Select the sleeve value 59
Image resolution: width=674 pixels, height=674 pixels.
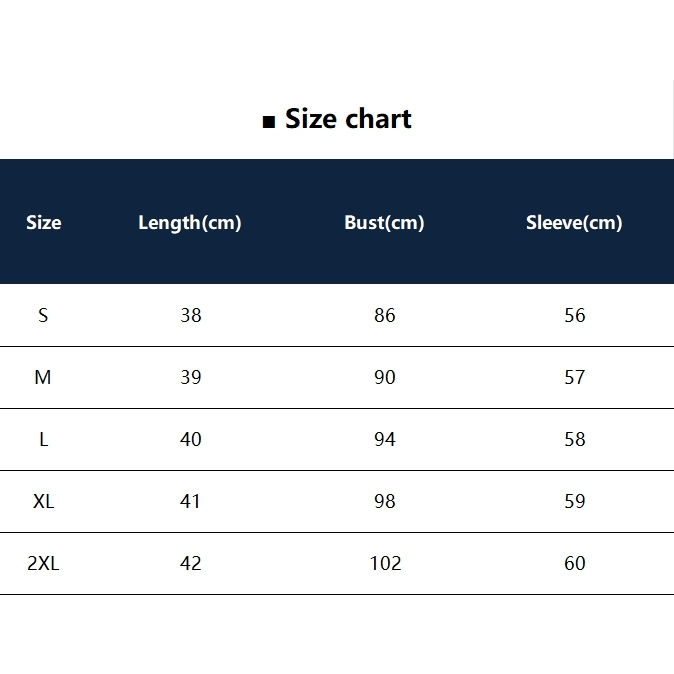tap(575, 502)
